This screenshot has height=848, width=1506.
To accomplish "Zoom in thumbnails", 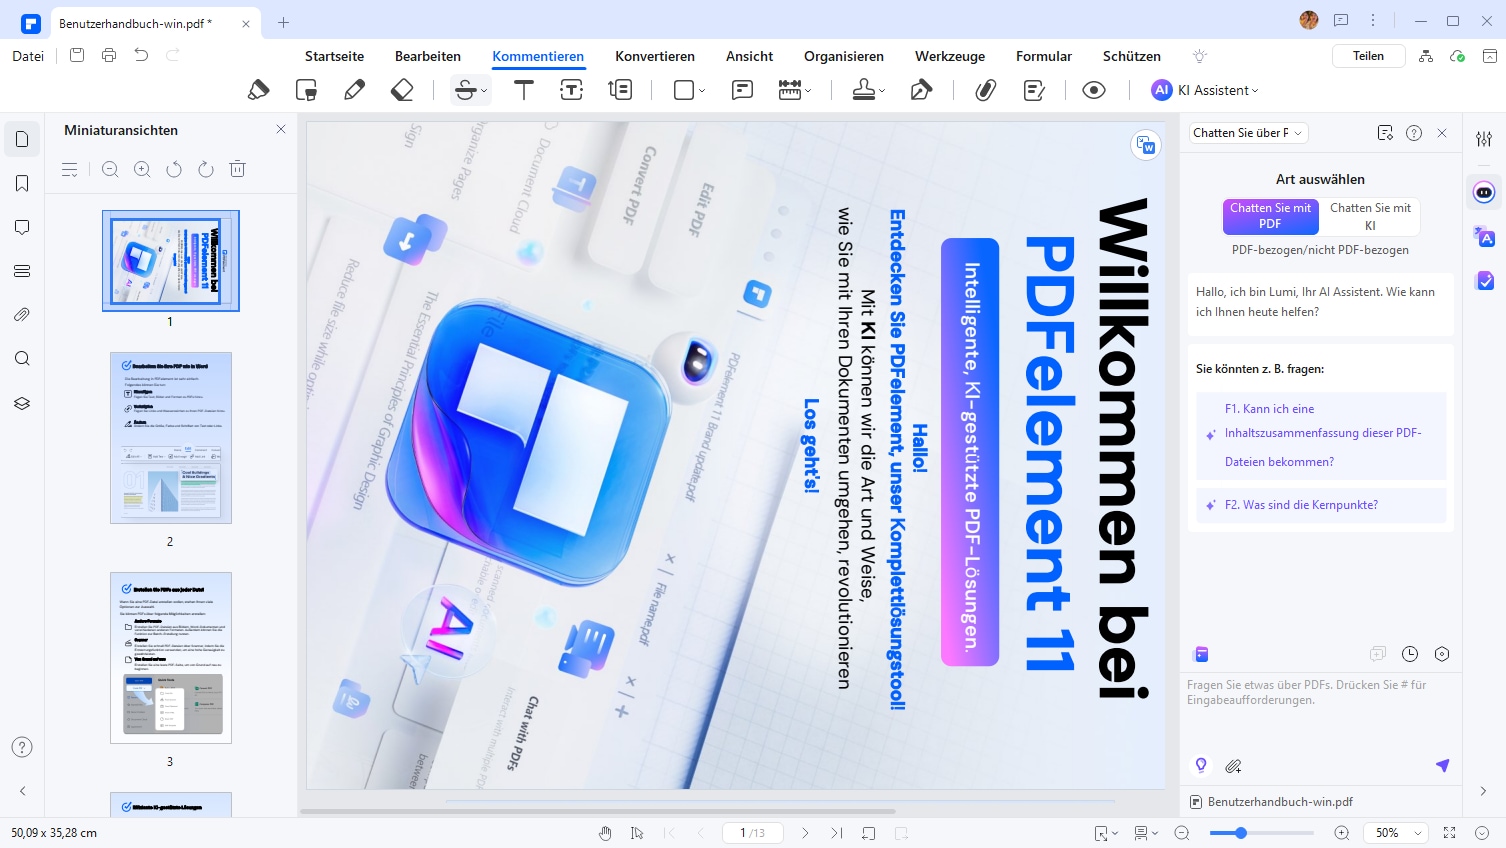I will [x=142, y=170].
